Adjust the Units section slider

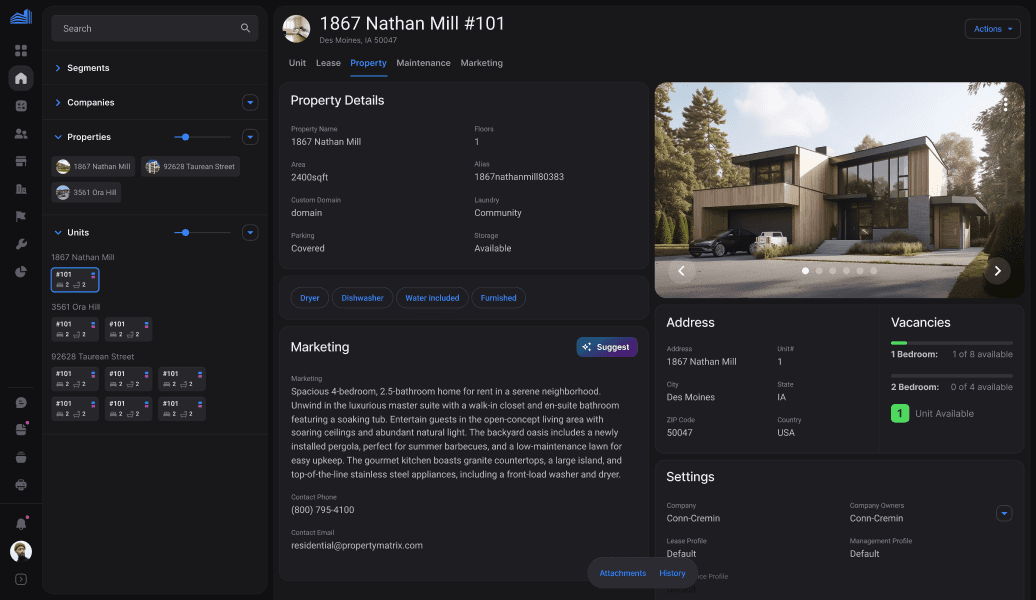click(202, 233)
